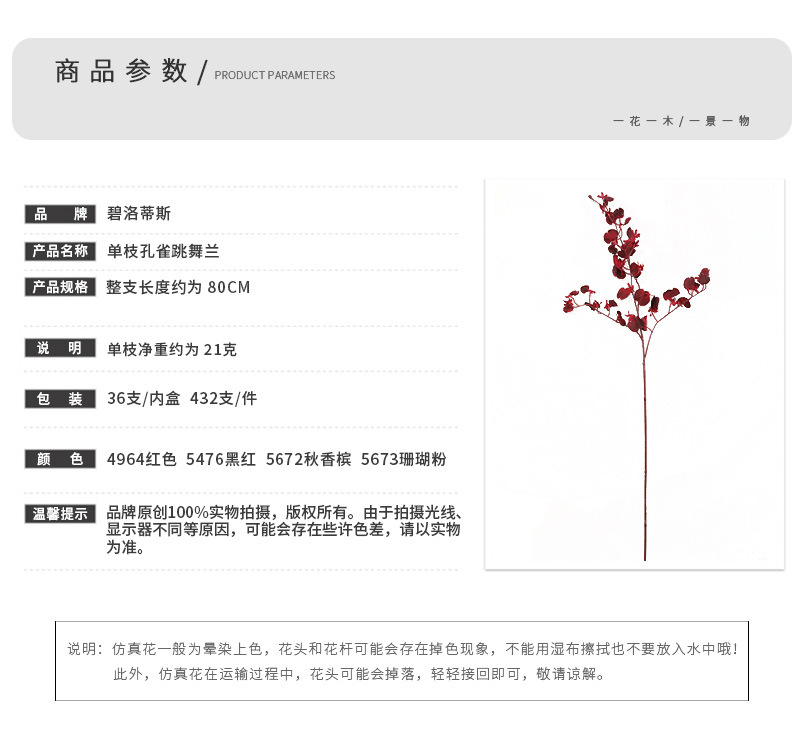Open the red orchid branch product image
The image size is (800, 731).
(x=634, y=374)
